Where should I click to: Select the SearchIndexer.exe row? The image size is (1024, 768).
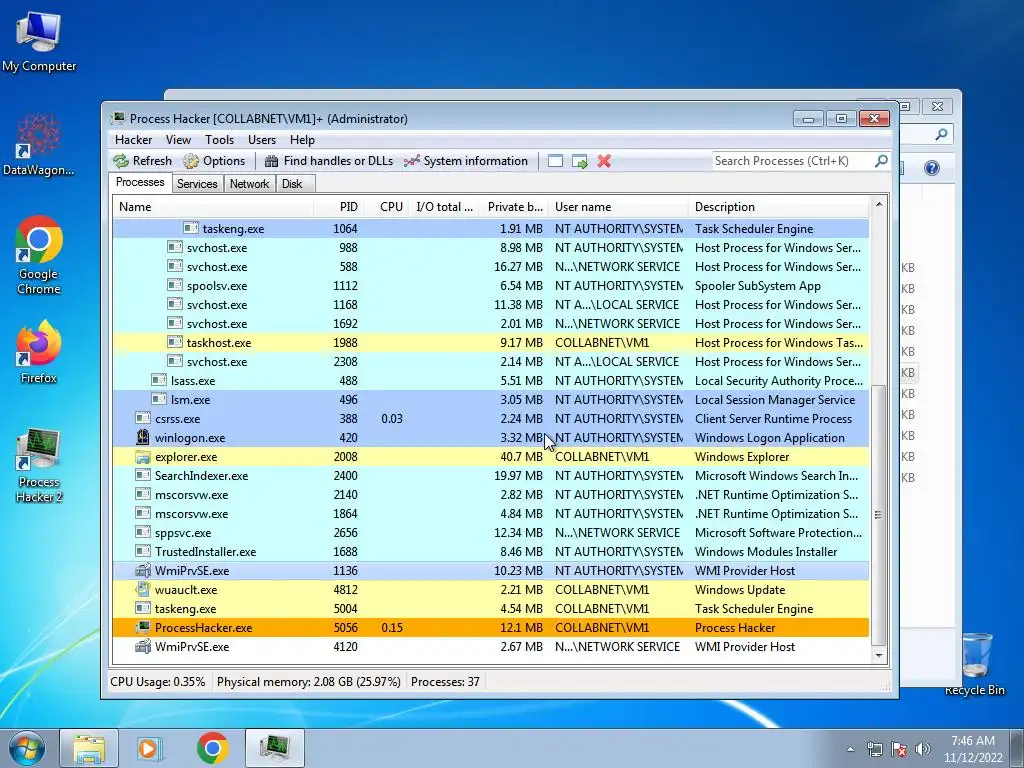point(491,476)
